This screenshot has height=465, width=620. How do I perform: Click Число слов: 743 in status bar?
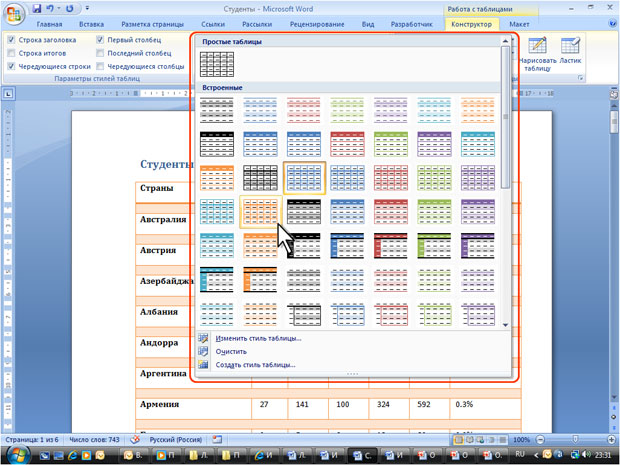(x=94, y=440)
